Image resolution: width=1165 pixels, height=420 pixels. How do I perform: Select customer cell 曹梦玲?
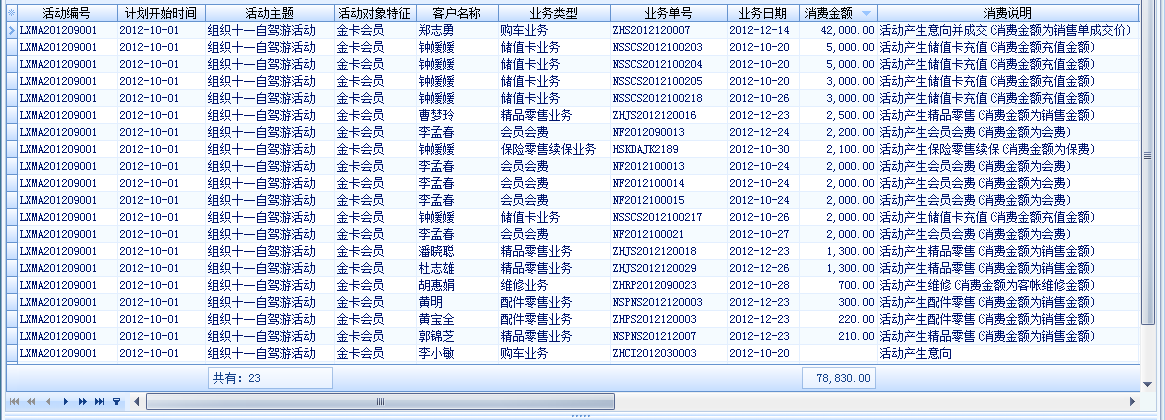458,115
